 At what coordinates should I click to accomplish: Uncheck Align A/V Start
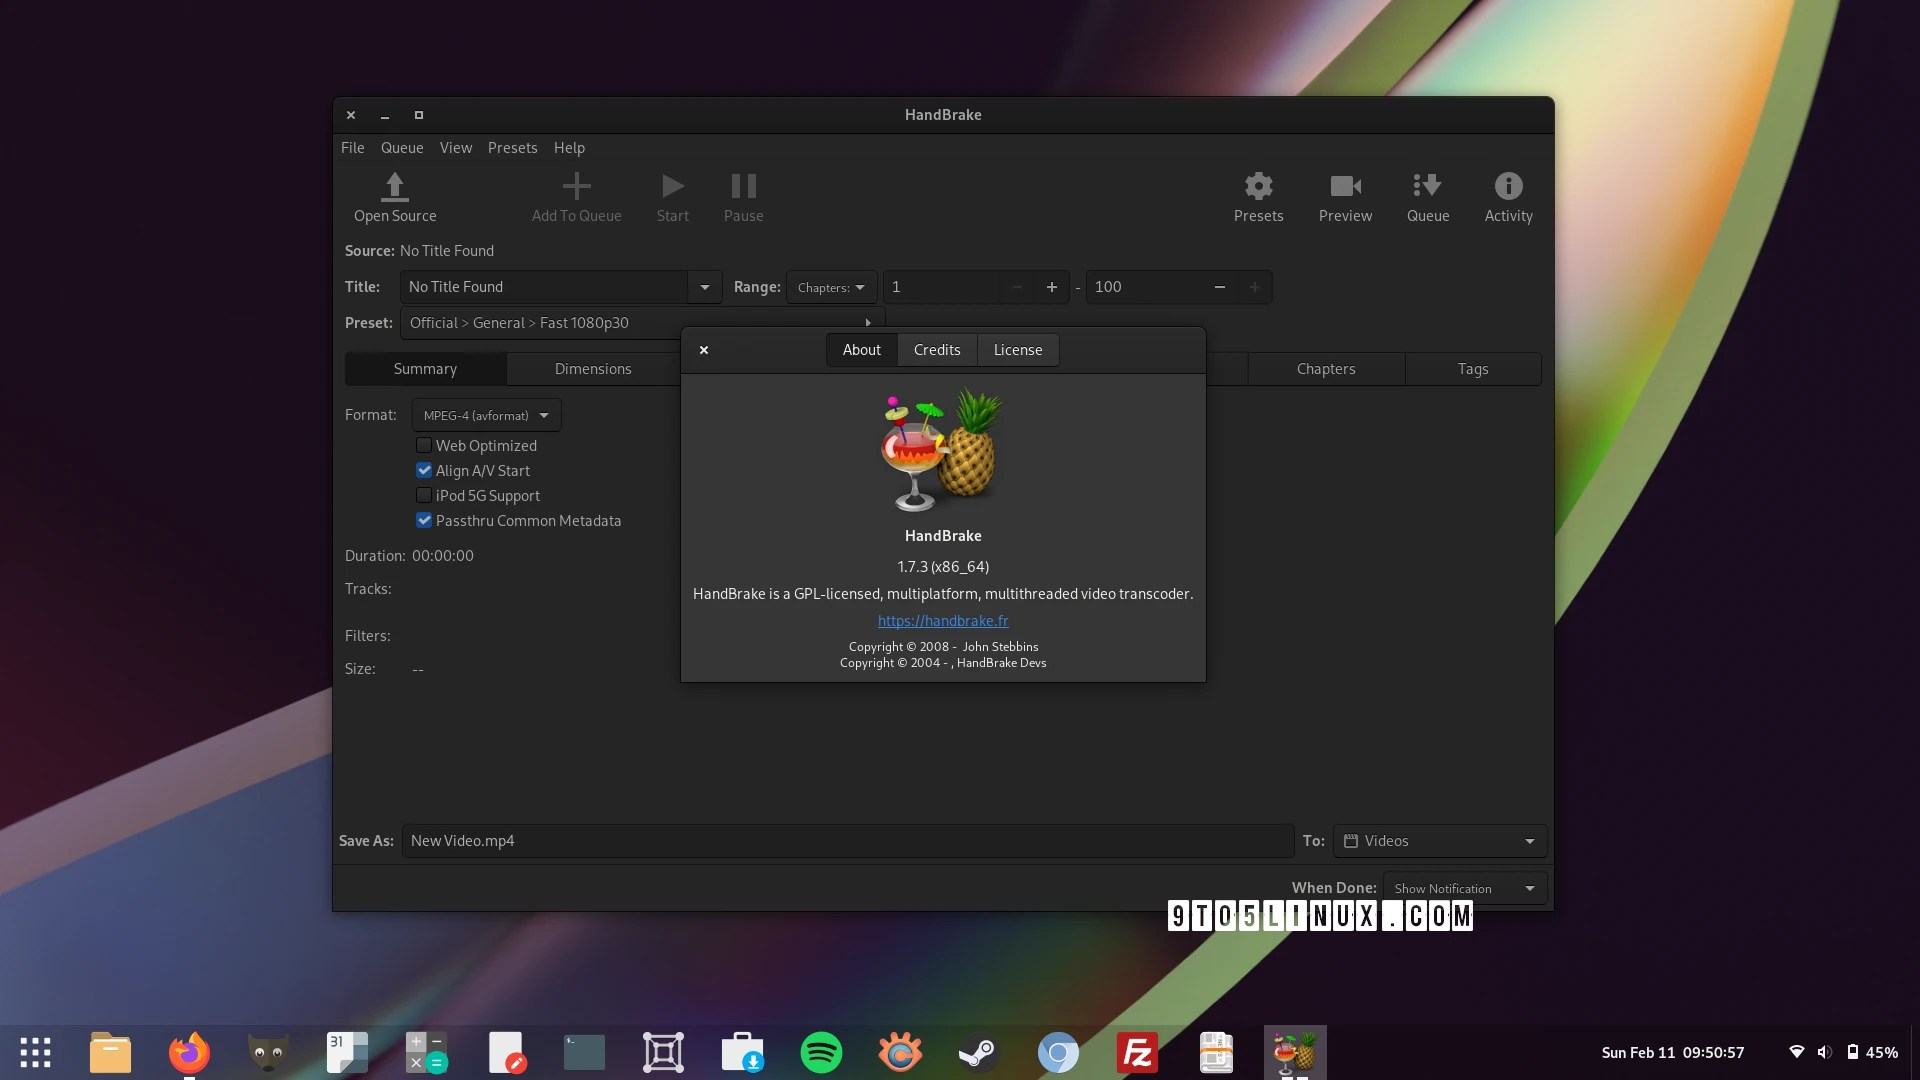point(424,471)
